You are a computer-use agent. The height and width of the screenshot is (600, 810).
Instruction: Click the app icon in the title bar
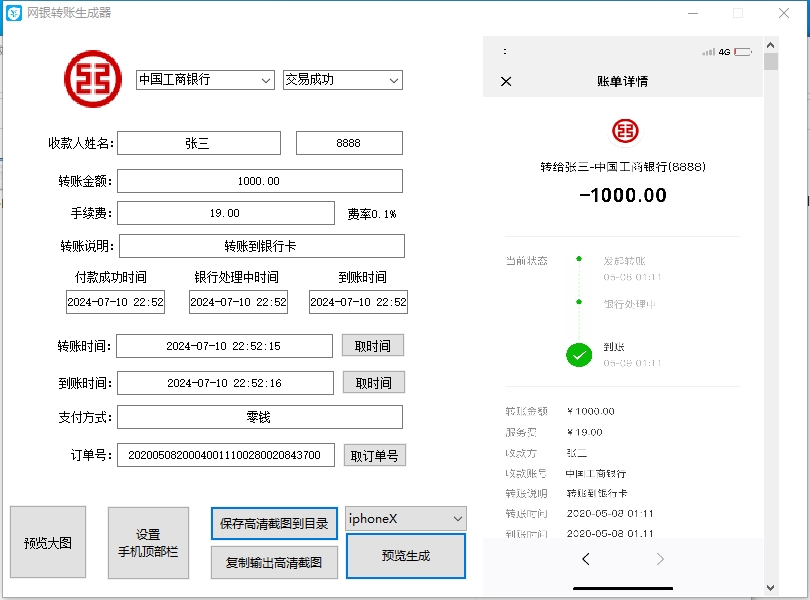pyautogui.click(x=12, y=12)
